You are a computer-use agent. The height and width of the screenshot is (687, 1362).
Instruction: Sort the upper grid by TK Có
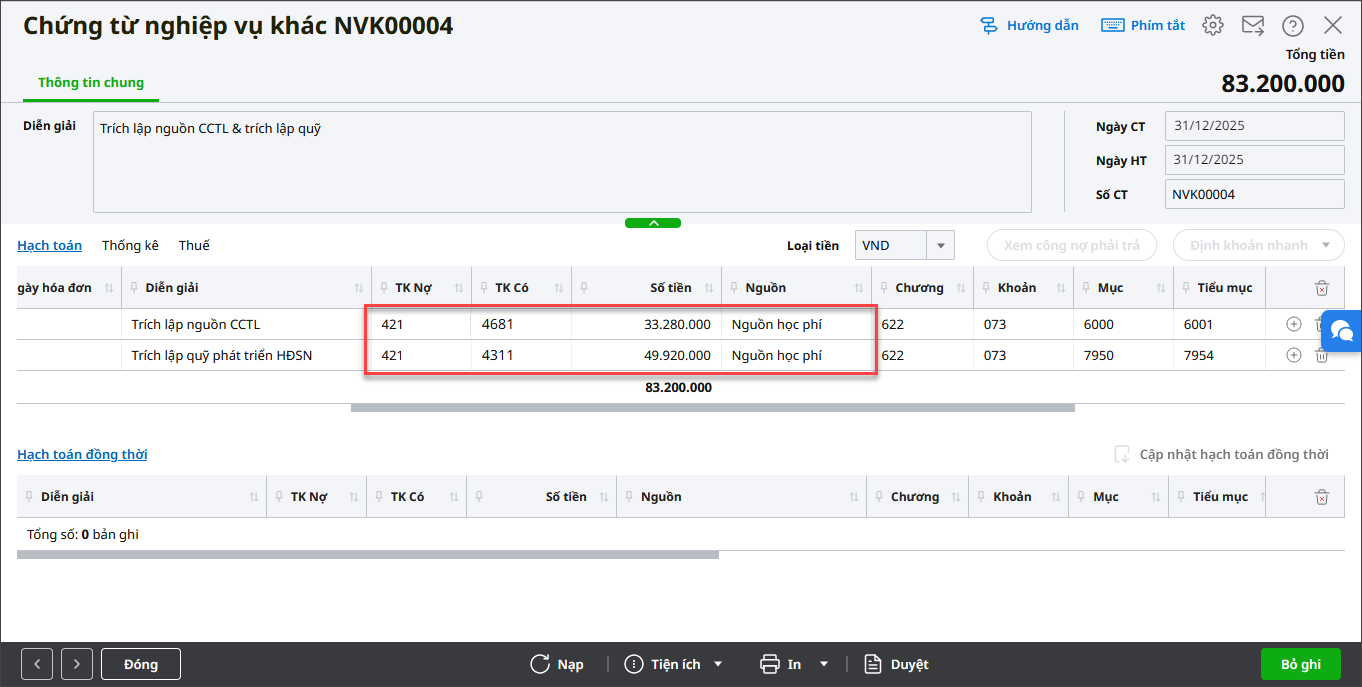tap(559, 288)
